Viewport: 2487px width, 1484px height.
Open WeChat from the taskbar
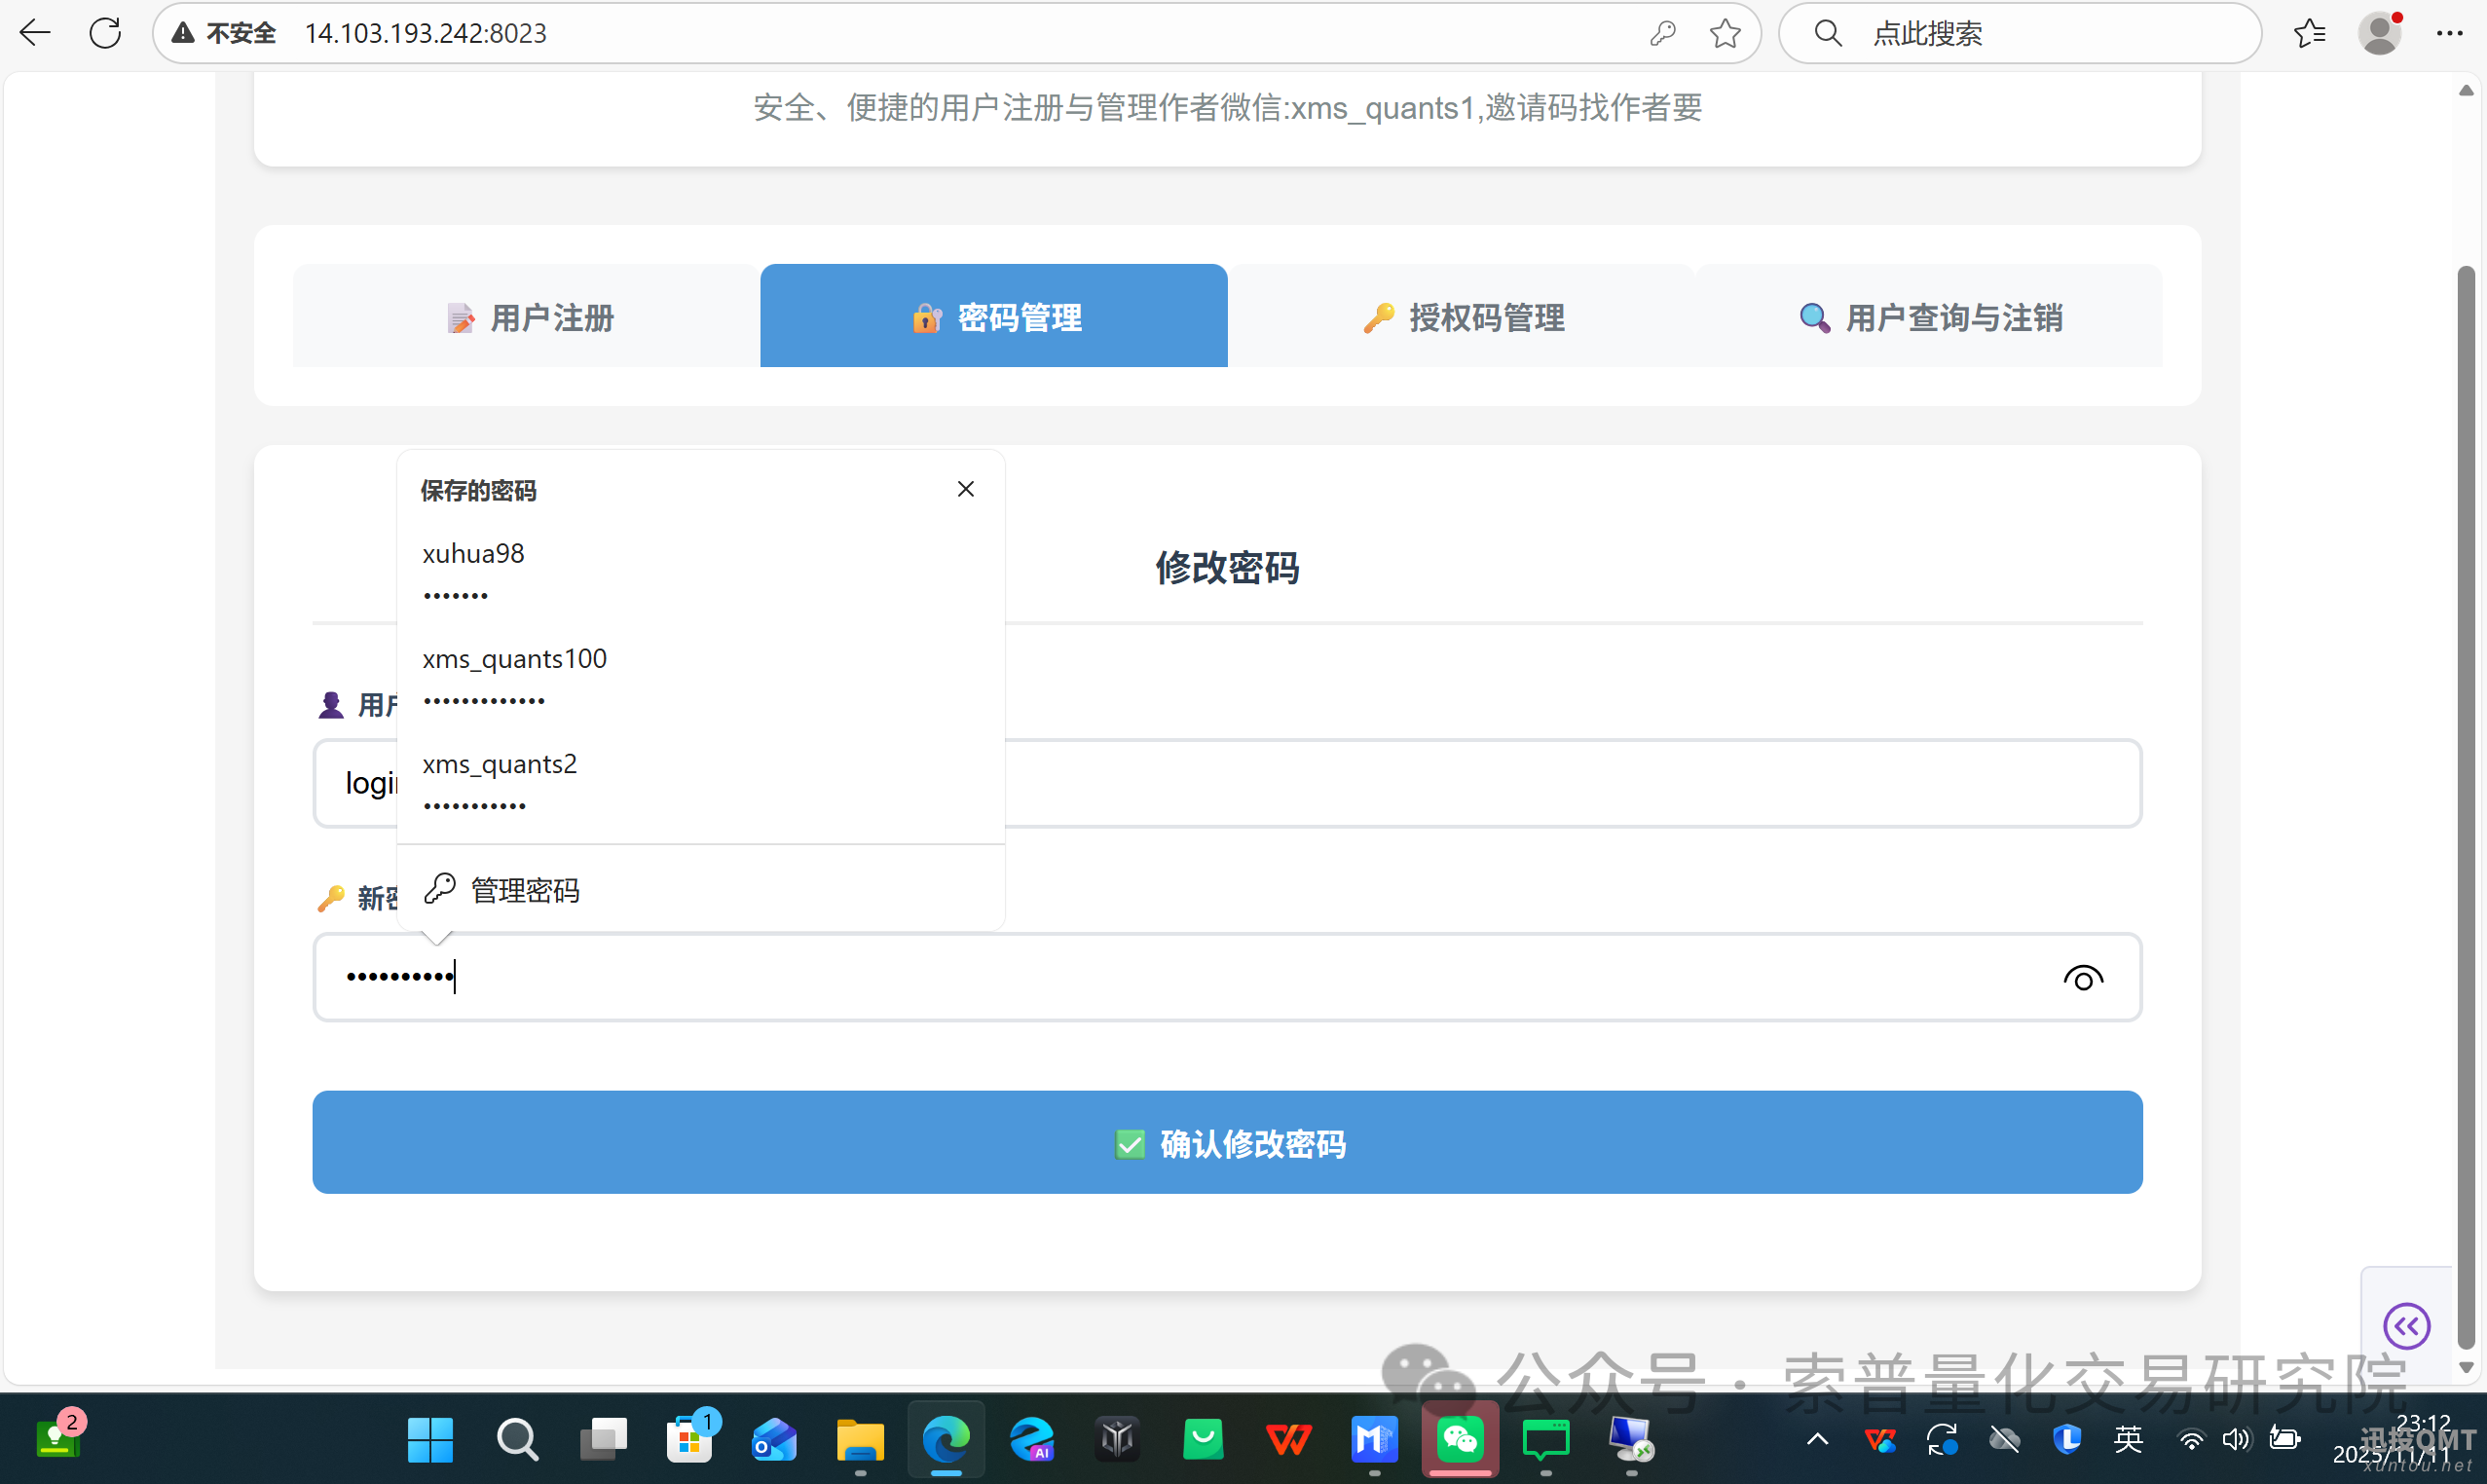[x=1460, y=1439]
